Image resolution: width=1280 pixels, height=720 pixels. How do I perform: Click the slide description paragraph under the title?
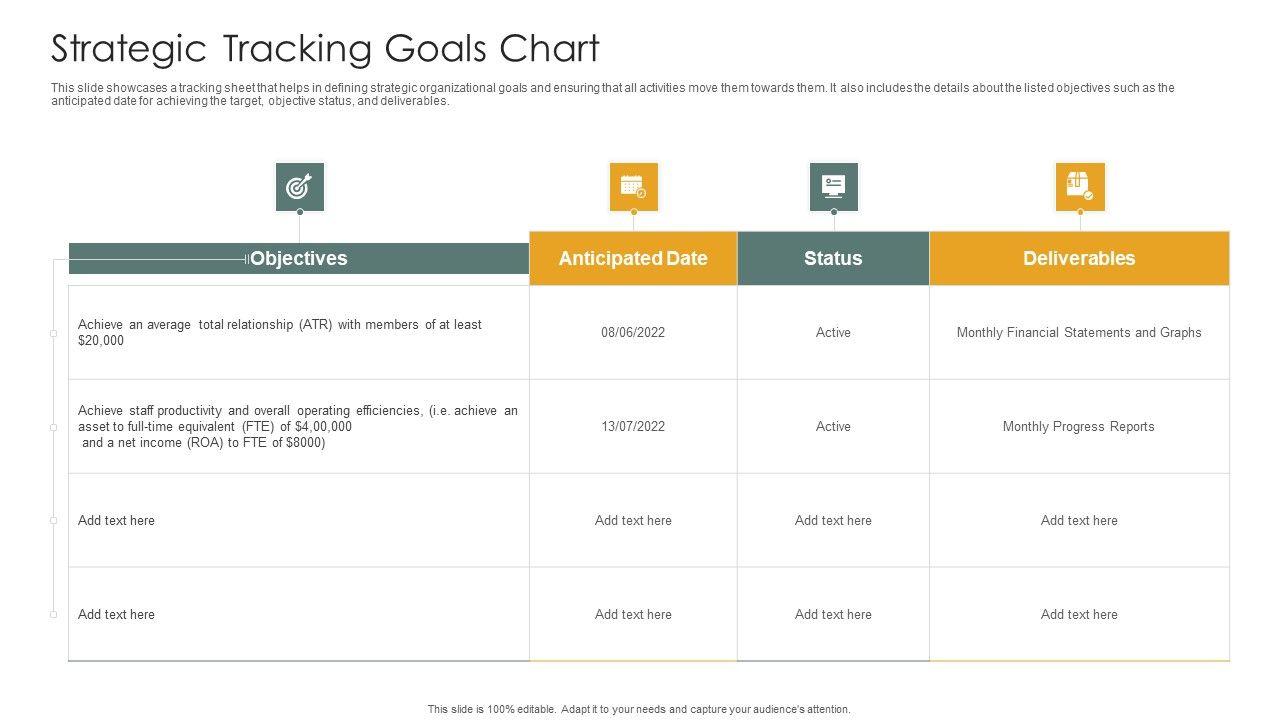(x=612, y=94)
